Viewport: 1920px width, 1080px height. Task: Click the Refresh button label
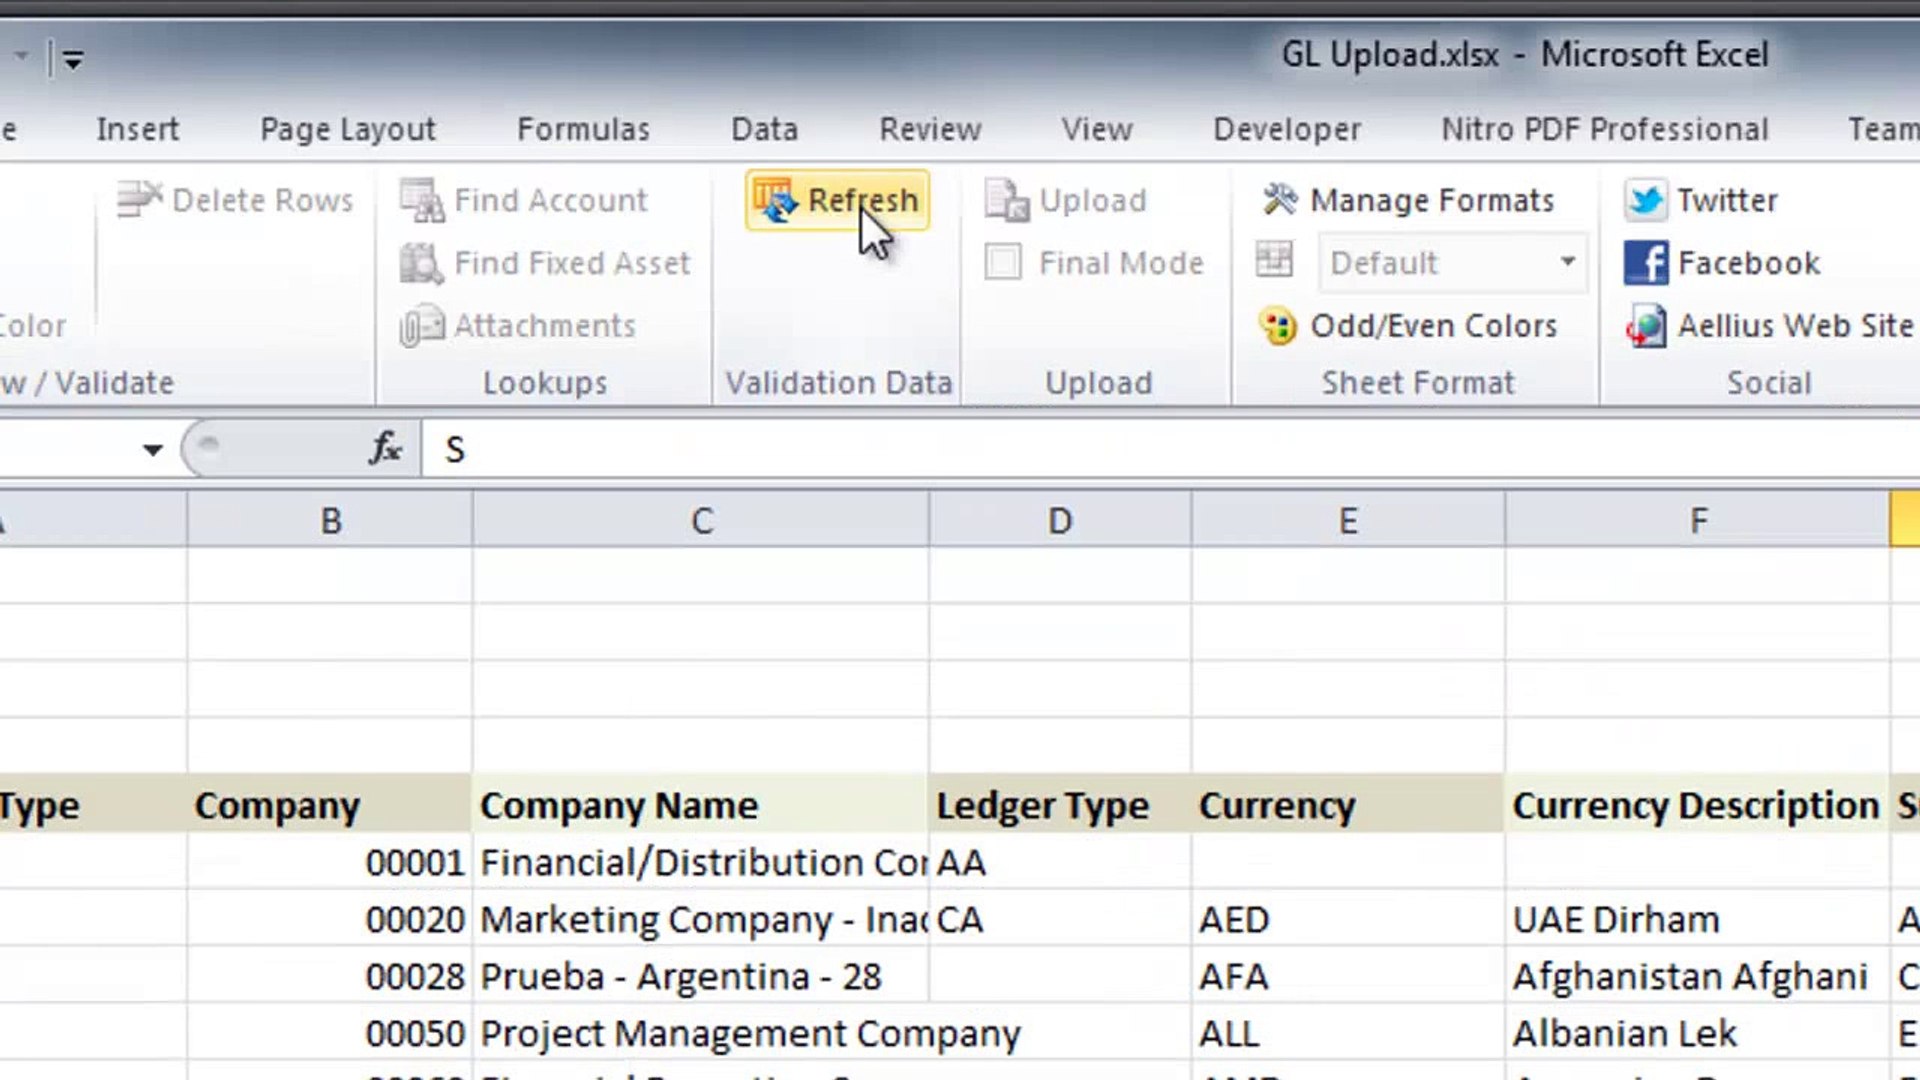click(x=863, y=200)
